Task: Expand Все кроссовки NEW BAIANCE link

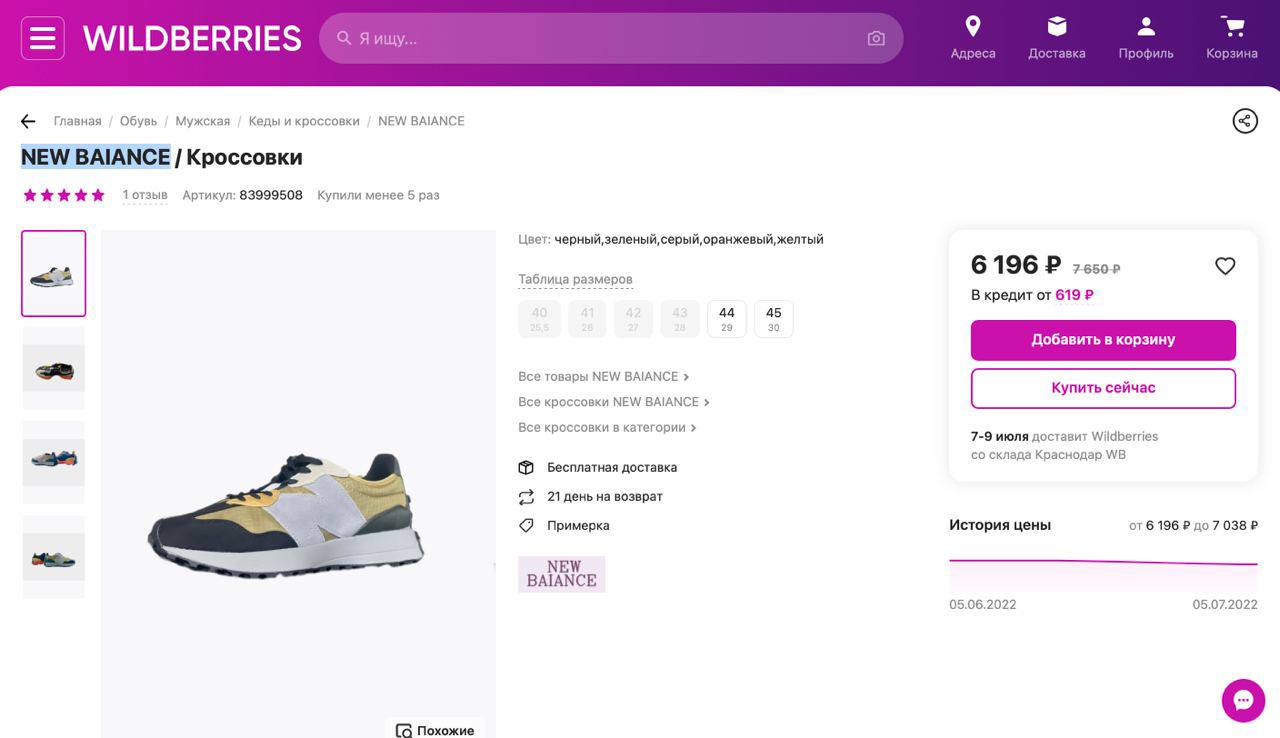Action: [613, 402]
